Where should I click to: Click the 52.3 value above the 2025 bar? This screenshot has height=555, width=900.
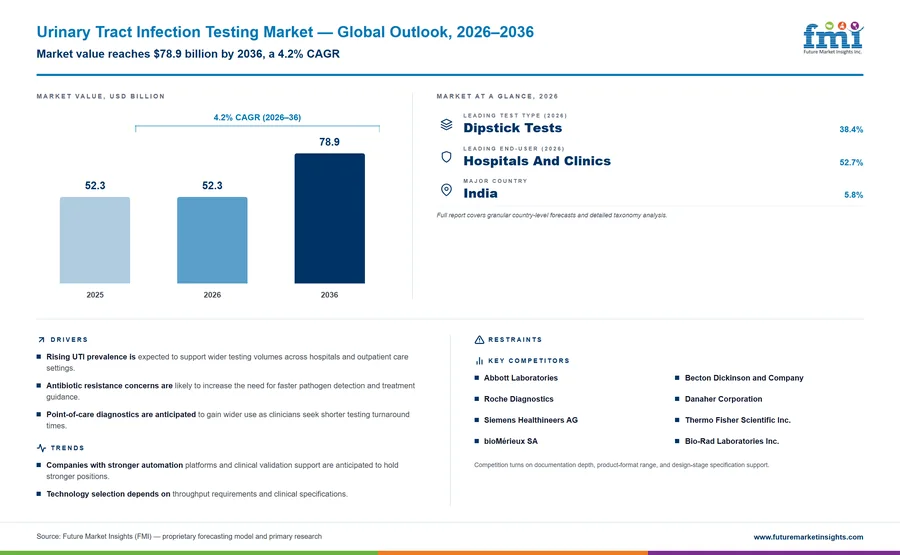pos(95,185)
